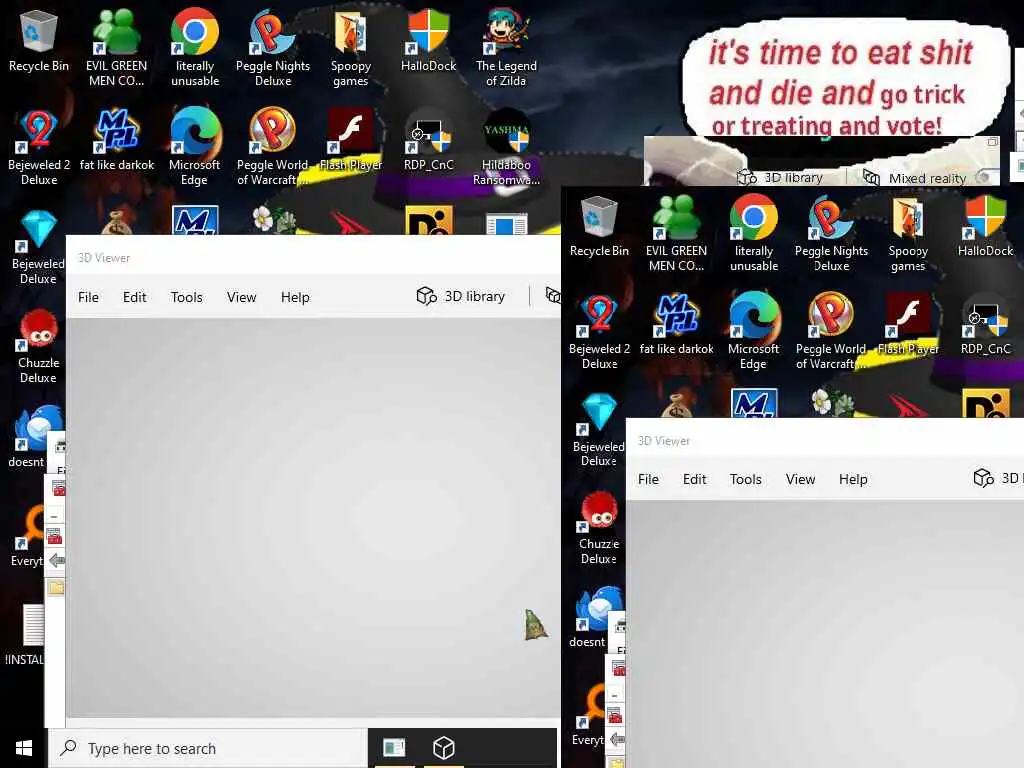Launch Chuzzle Deluxe on the main desktop
This screenshot has height=768, width=1024.
coord(39,346)
